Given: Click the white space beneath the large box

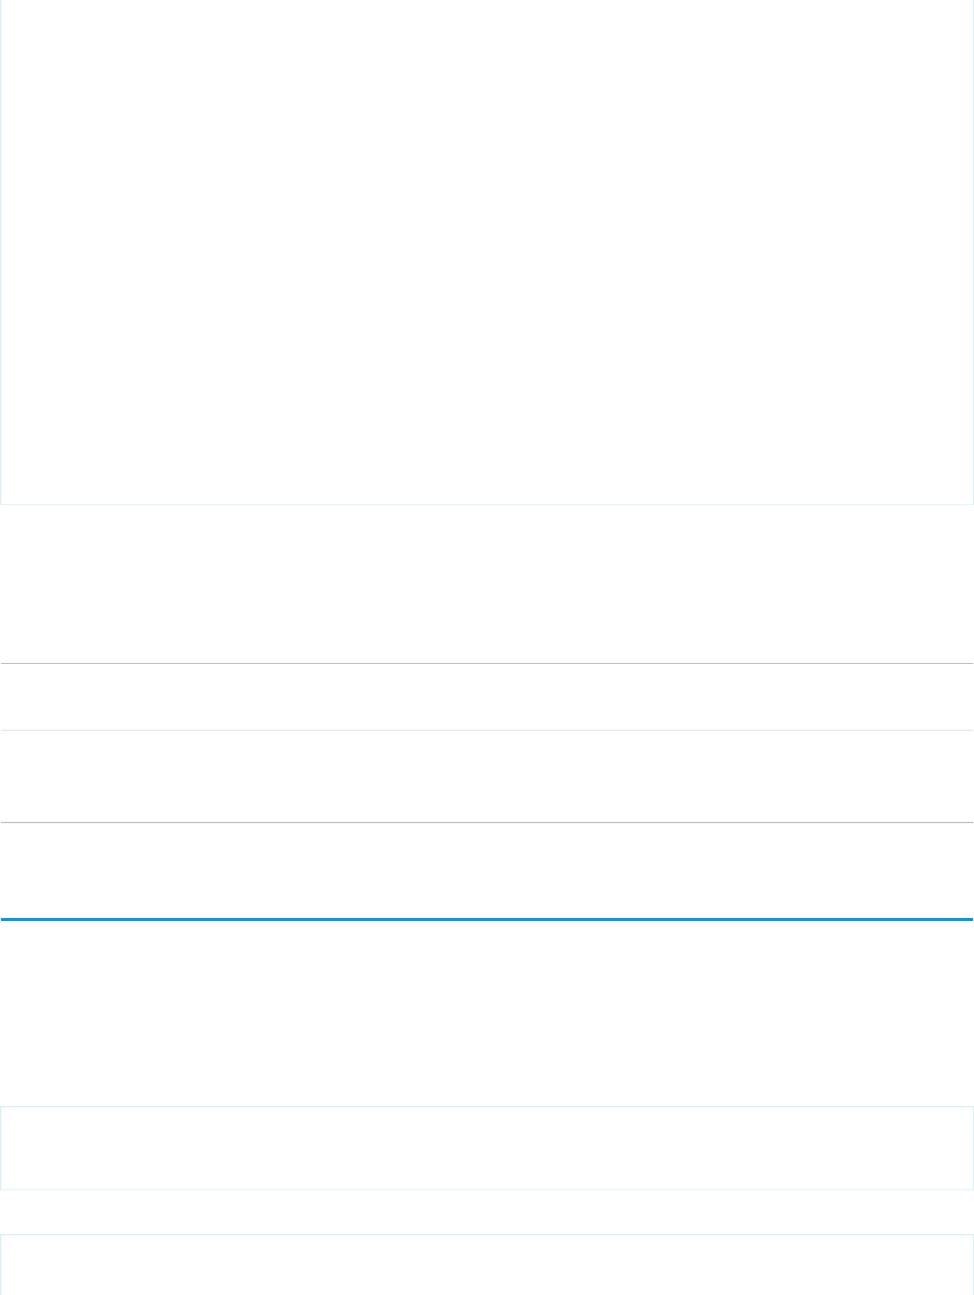Looking at the screenshot, I should coord(487,583).
